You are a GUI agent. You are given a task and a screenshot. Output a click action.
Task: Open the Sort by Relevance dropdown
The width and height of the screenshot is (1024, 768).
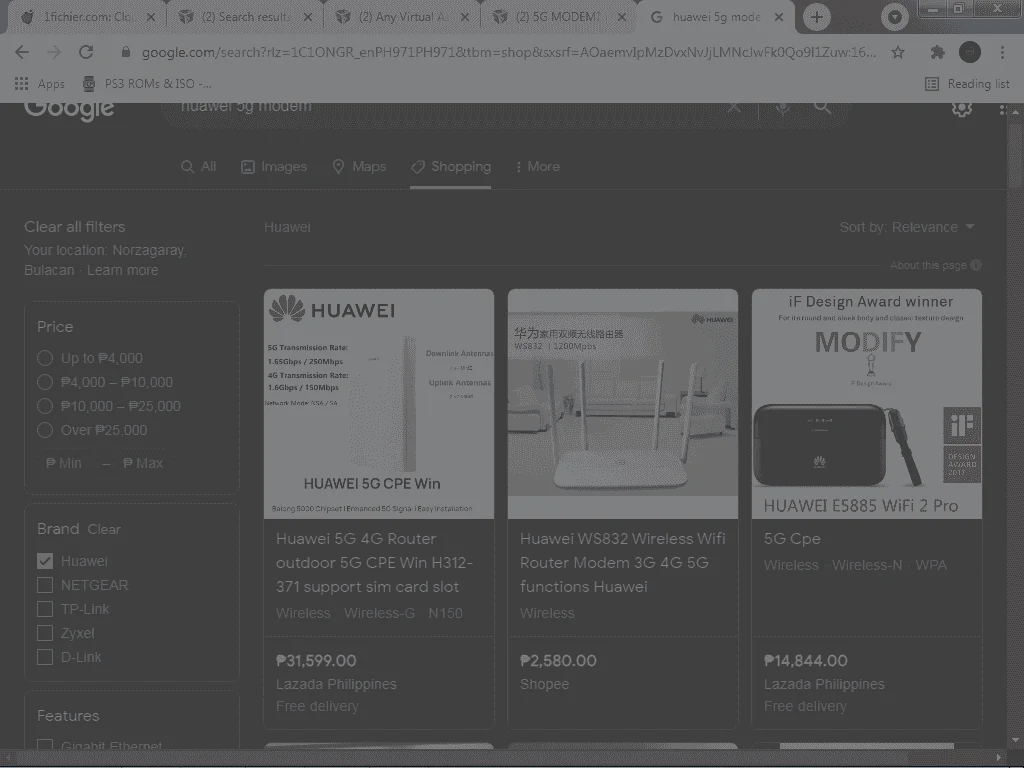907,227
